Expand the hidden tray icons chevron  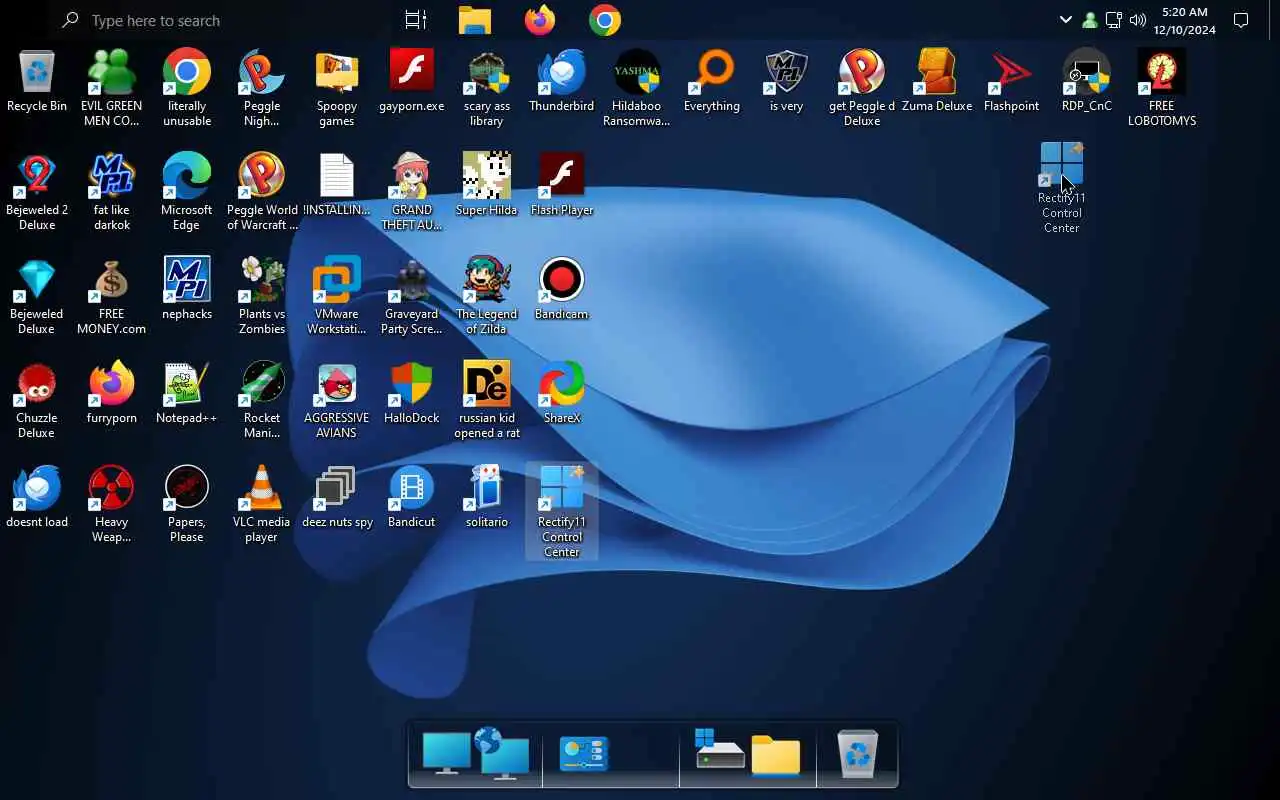coord(1066,20)
